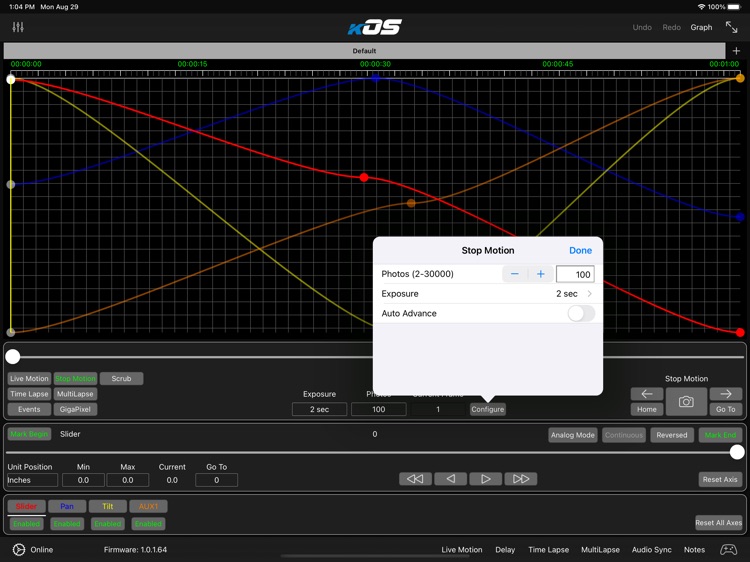Select the Pan axis tab
Screen dimensions: 750x562
[67, 506]
